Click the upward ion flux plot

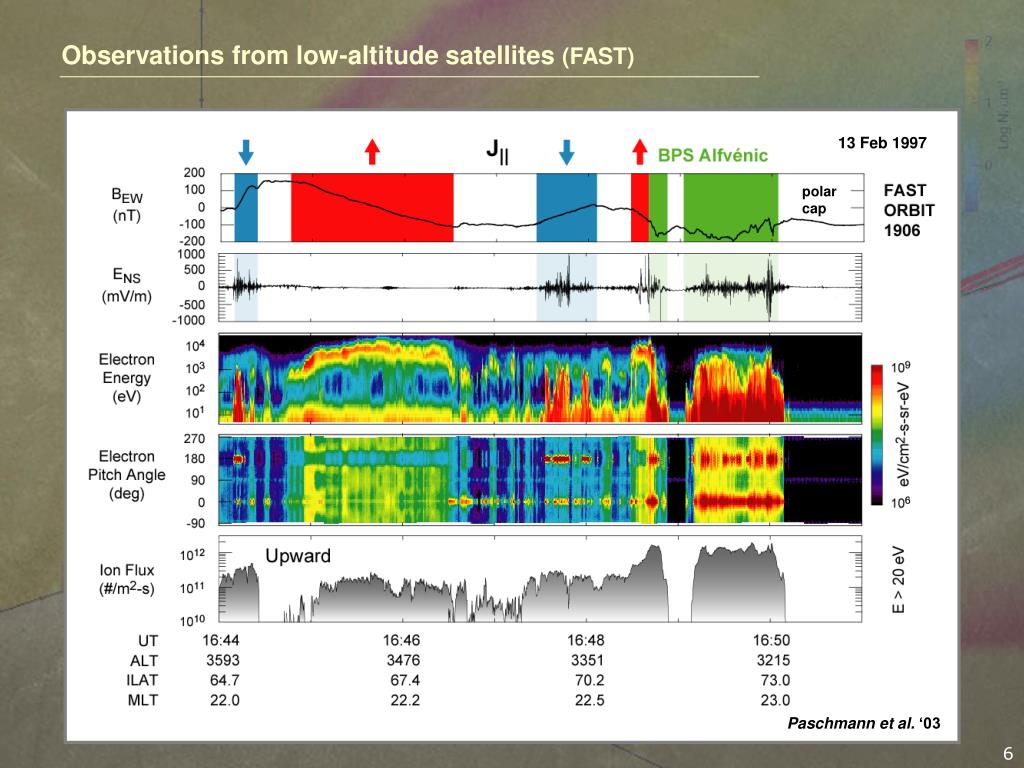click(x=540, y=579)
